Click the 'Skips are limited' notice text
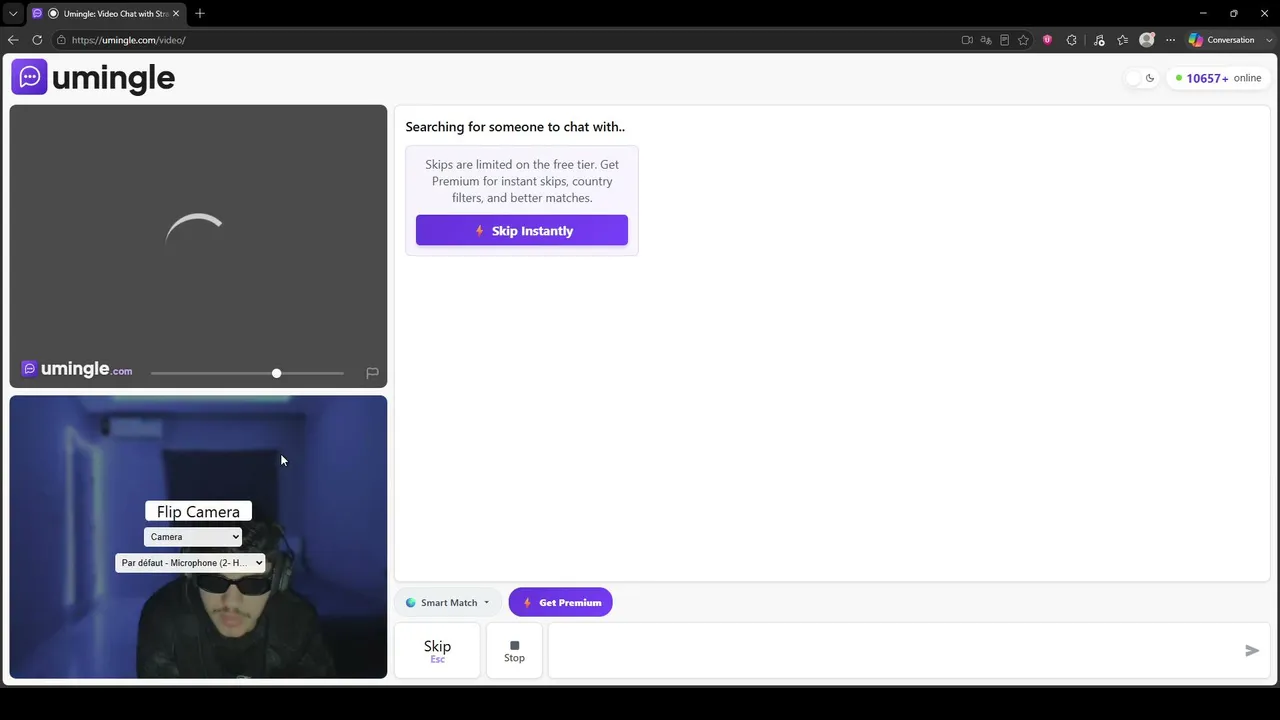The image size is (1280, 720). tap(522, 181)
